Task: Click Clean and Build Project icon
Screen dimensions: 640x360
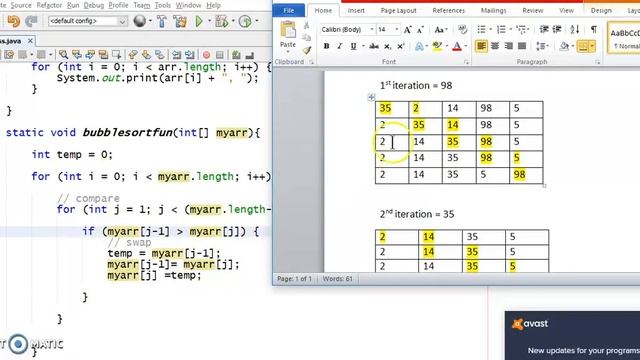Action: coord(180,21)
